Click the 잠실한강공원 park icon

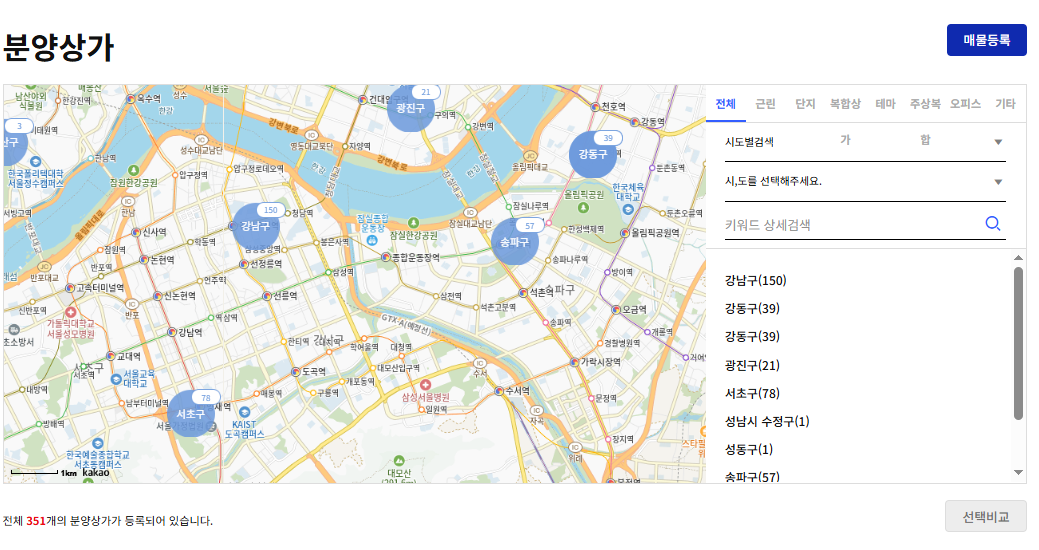tap(413, 223)
